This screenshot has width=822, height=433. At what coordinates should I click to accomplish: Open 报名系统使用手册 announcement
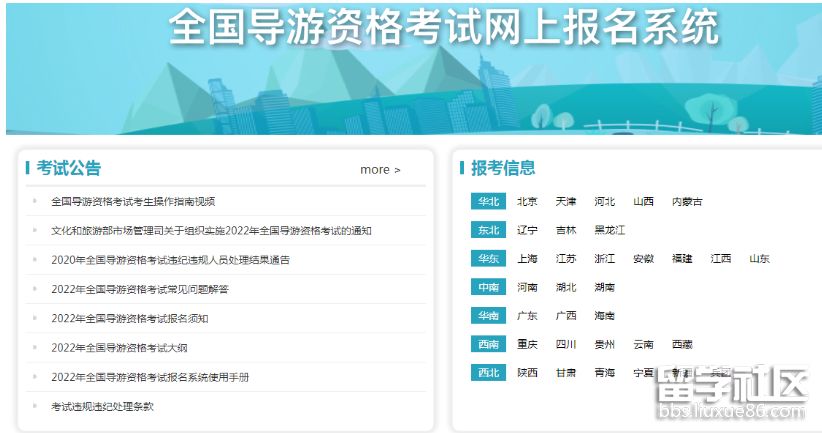pyautogui.click(x=150, y=377)
